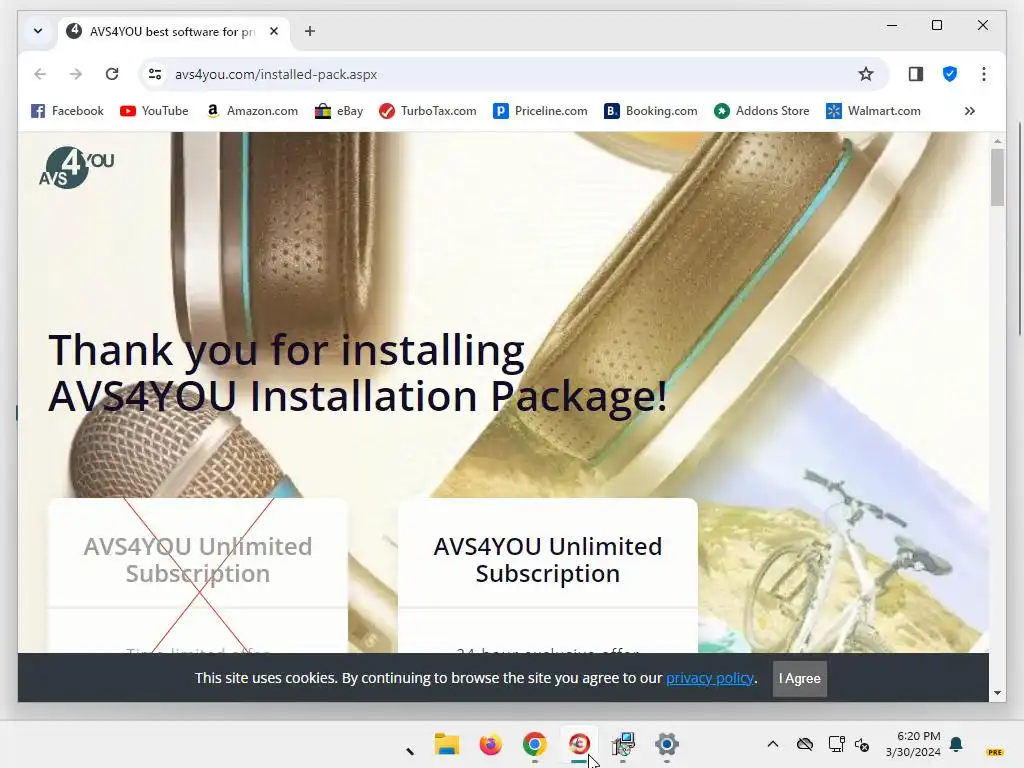Open the Amazon.com bookmark
The height and width of the screenshot is (768, 1024).
point(252,111)
